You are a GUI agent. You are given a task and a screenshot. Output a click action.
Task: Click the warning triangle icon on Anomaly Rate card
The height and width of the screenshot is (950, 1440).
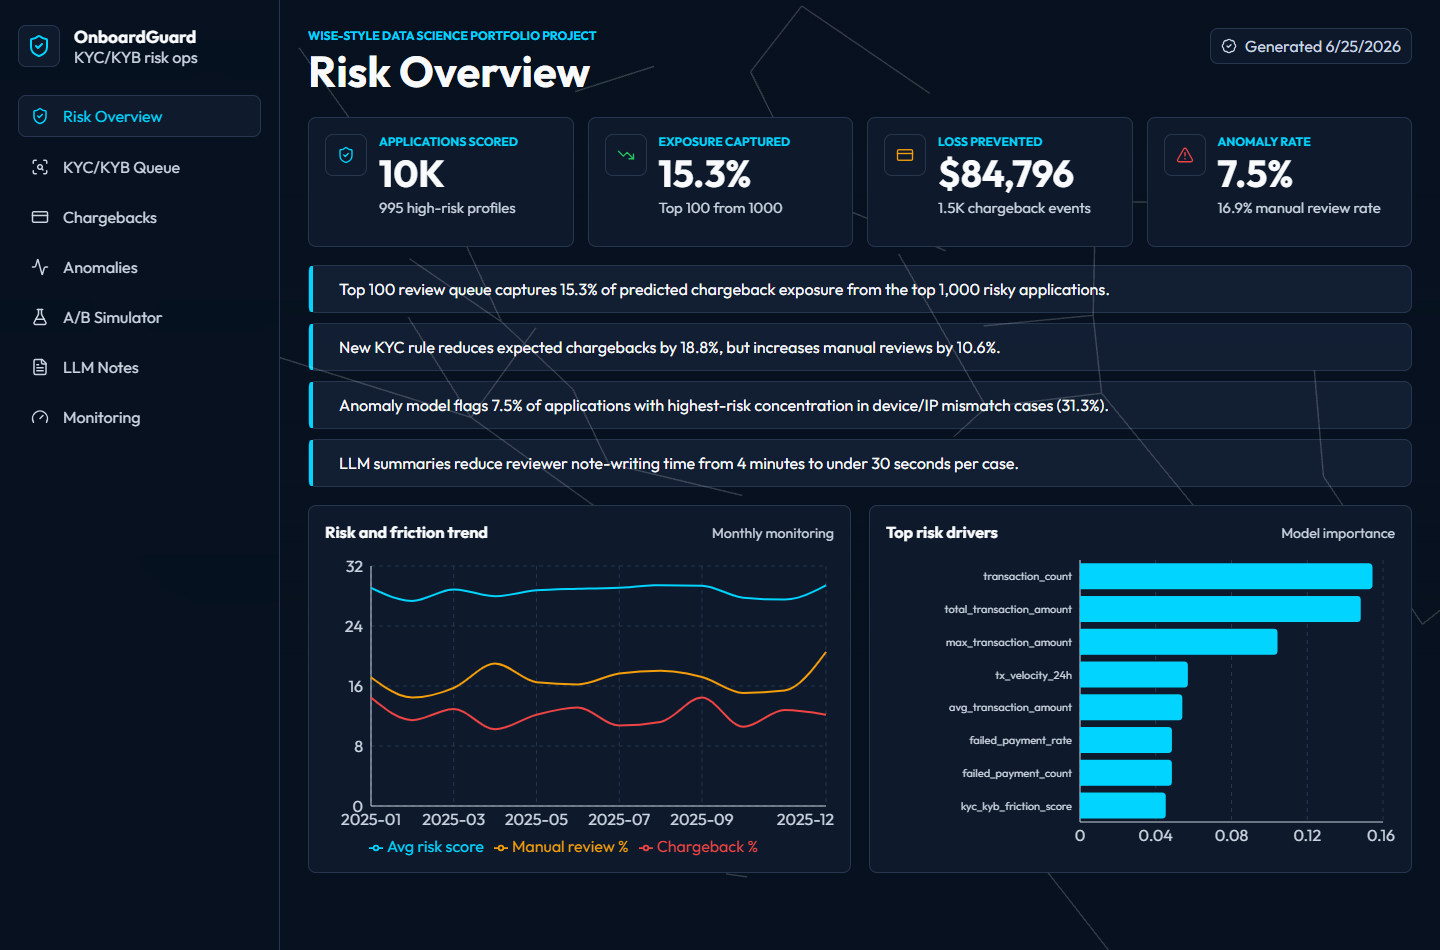click(x=1185, y=155)
